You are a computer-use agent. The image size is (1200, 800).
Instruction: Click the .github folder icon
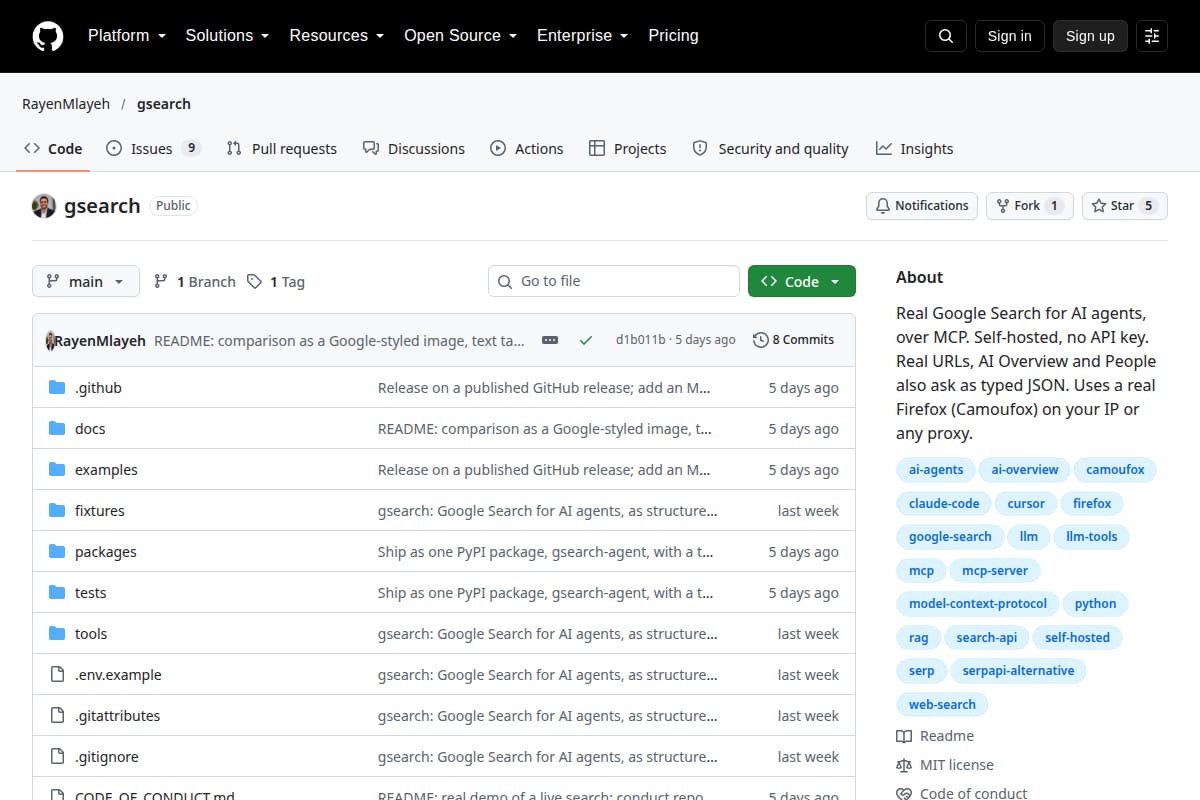click(x=57, y=388)
